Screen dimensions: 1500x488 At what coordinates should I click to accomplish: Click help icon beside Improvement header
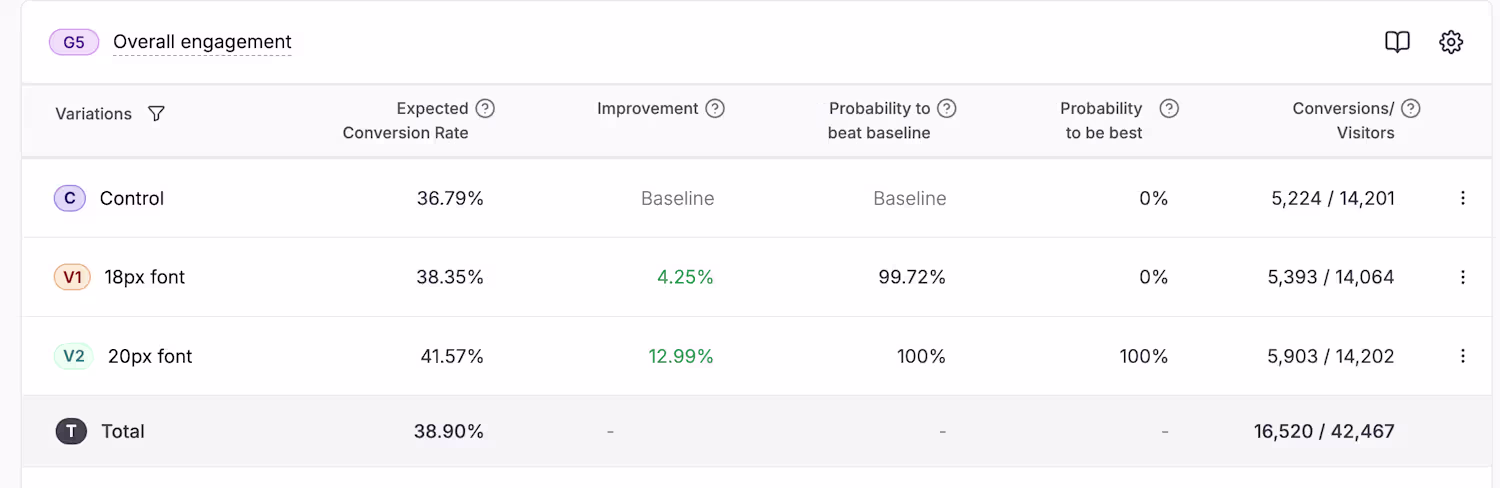tap(715, 108)
